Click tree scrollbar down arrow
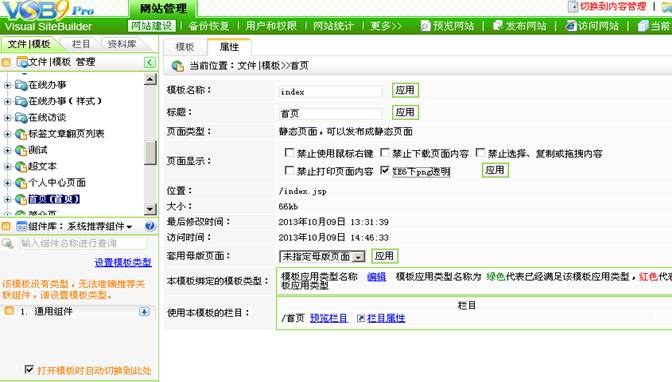The height and width of the screenshot is (382, 672). 150,209
